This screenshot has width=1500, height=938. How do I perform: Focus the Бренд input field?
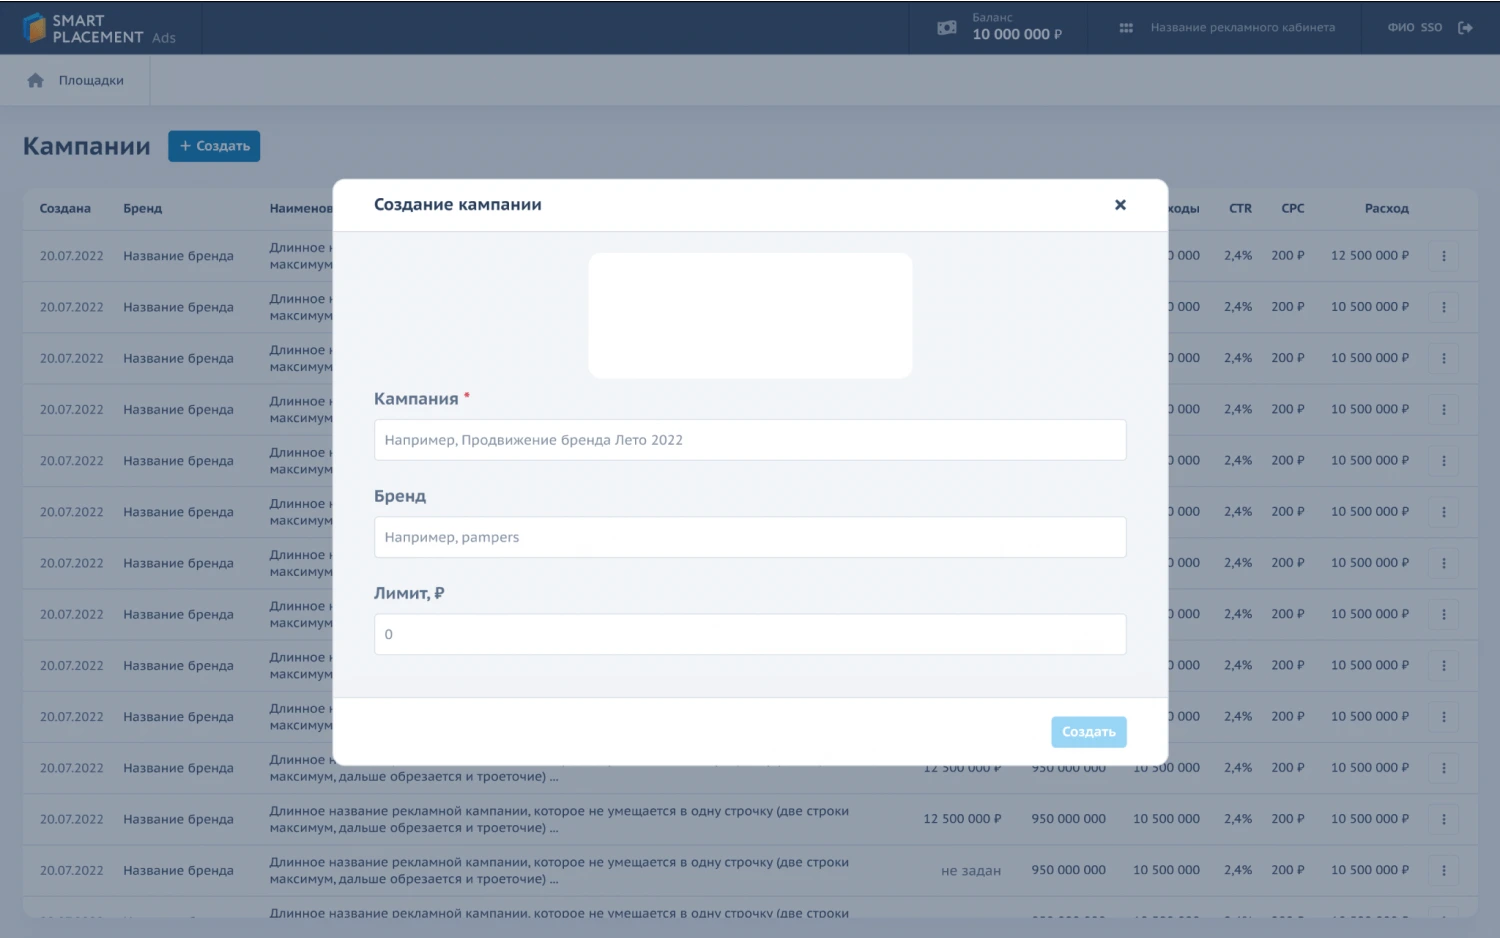[749, 537]
